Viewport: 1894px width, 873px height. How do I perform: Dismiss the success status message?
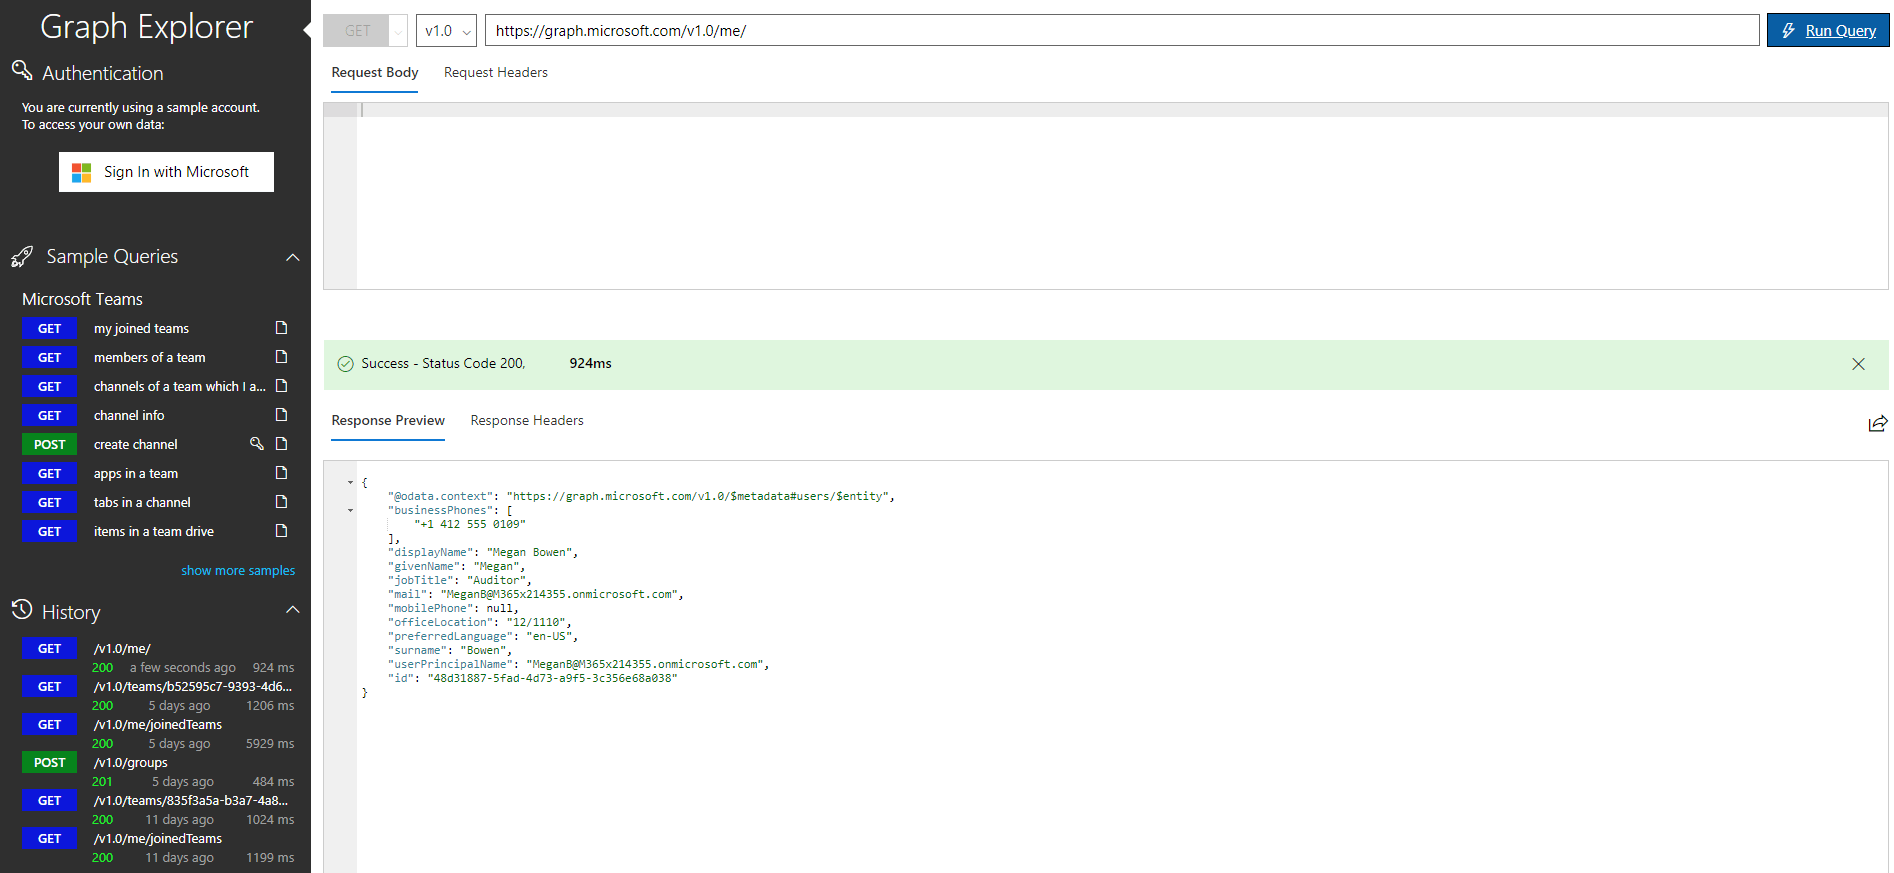tap(1858, 364)
